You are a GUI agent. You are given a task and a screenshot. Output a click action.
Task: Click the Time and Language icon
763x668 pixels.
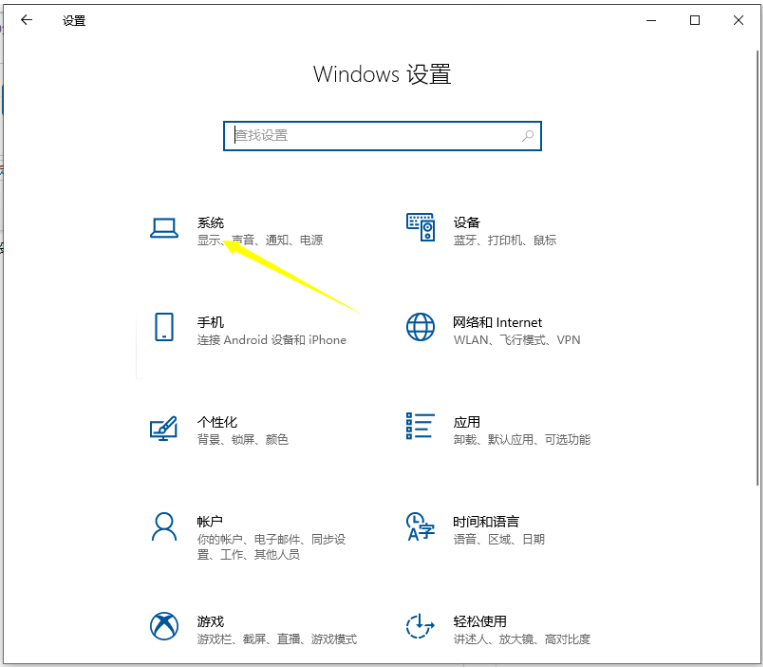point(420,526)
